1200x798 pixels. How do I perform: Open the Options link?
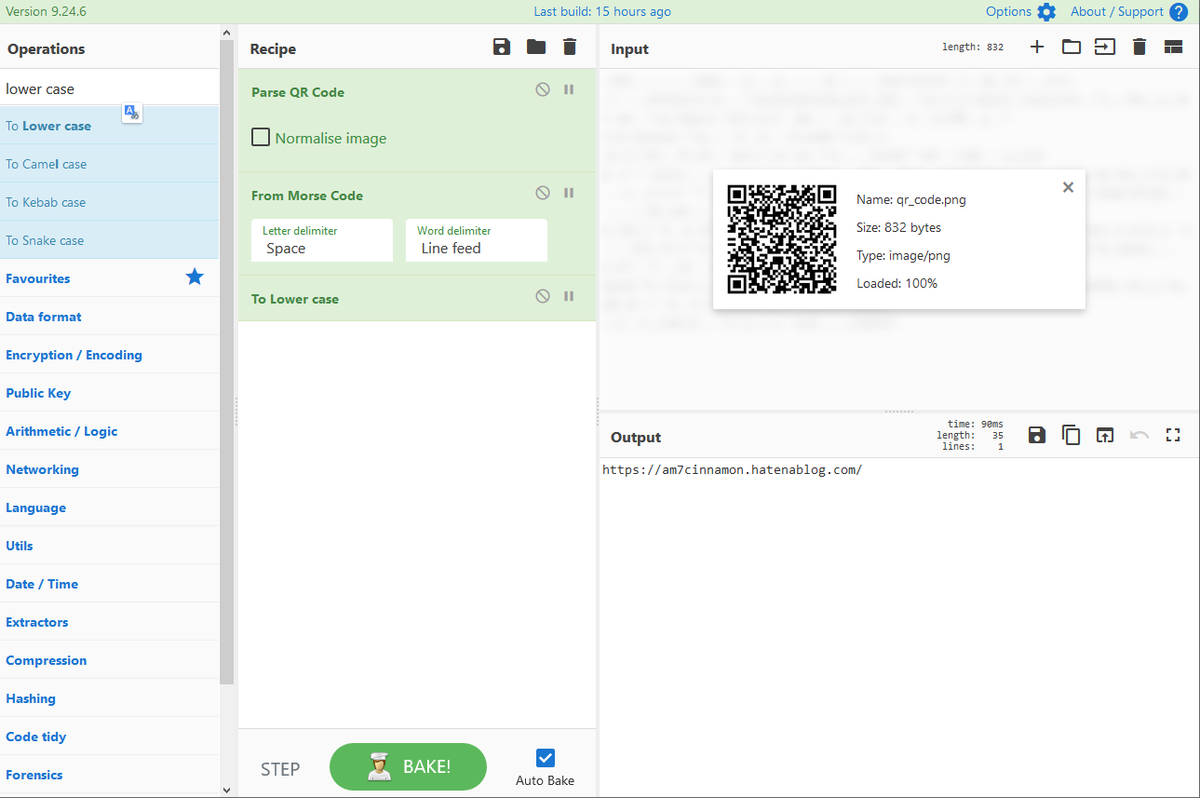point(1008,12)
